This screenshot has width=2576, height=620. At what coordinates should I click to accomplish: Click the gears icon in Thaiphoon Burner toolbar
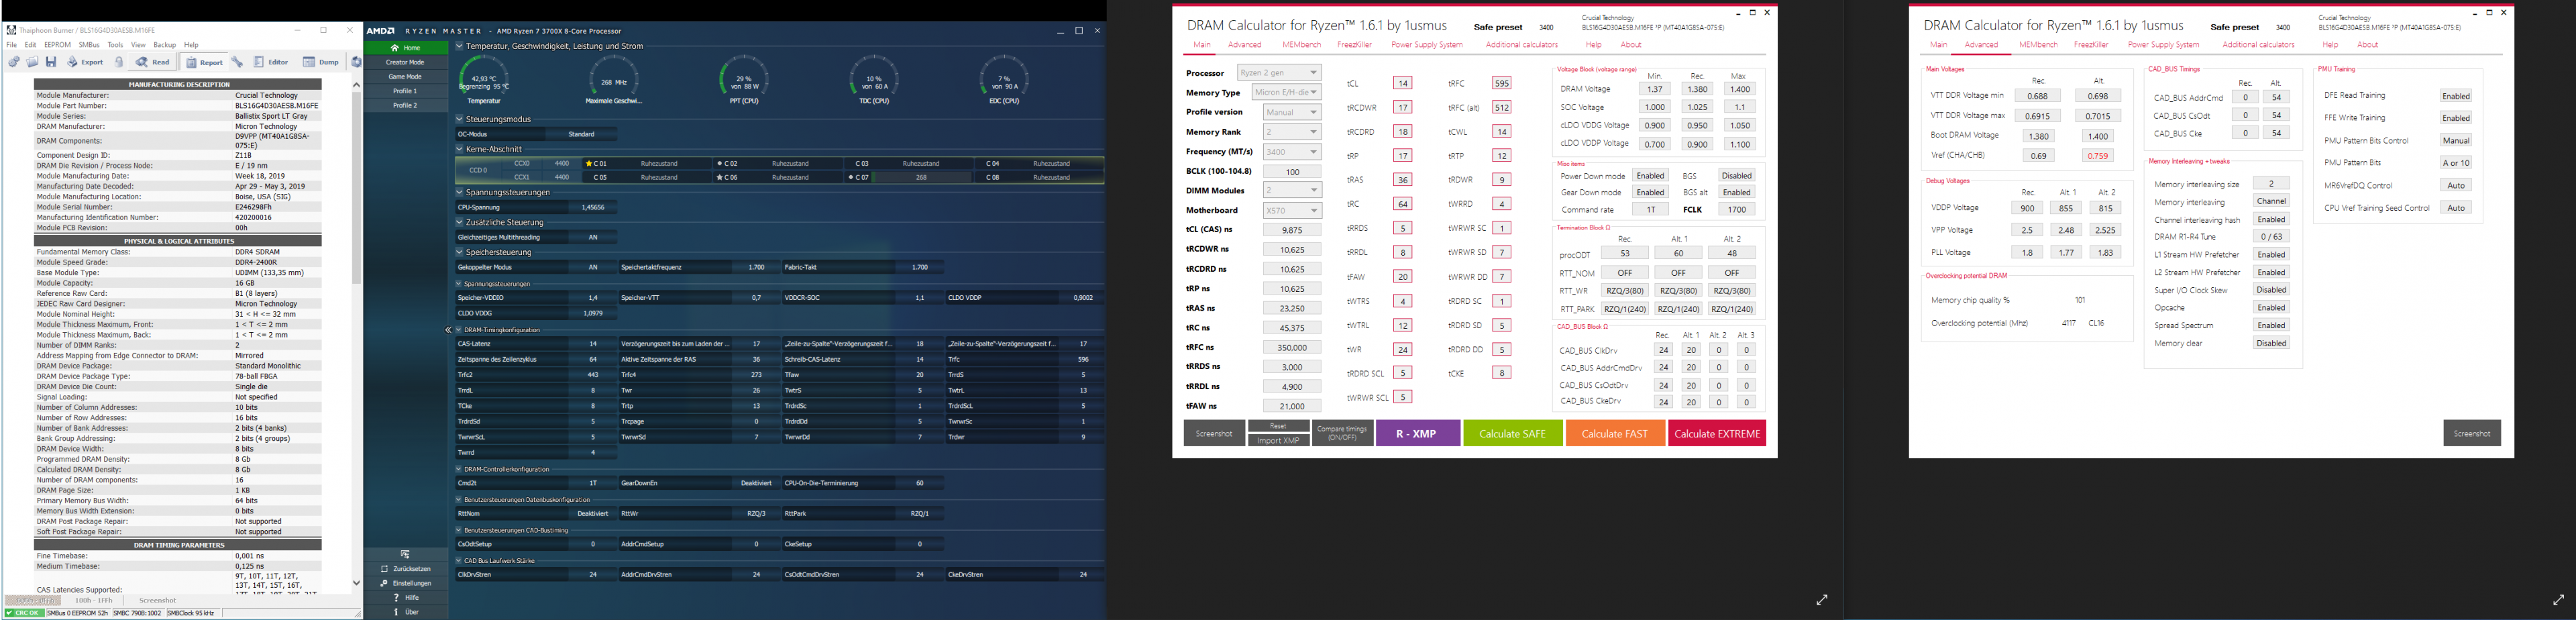tap(14, 62)
